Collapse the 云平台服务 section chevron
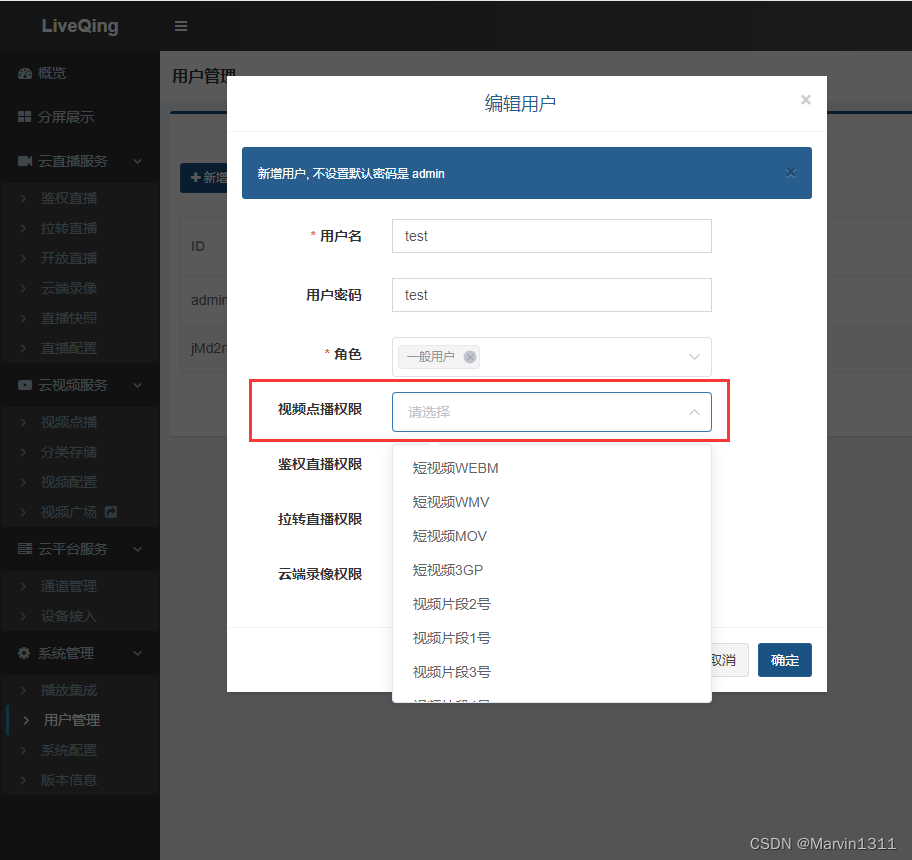912x860 pixels. 138,549
